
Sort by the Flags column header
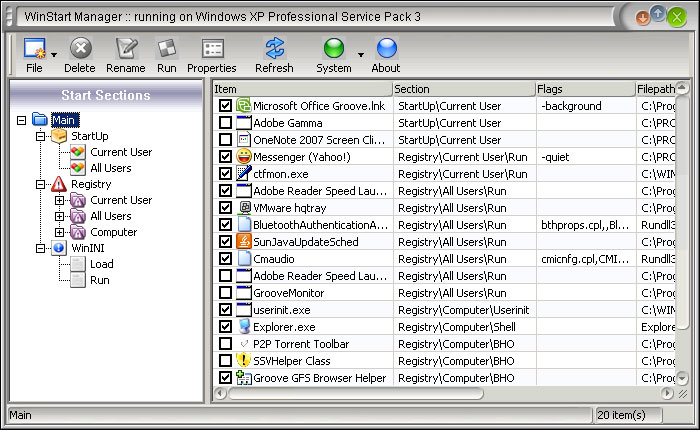tap(586, 89)
